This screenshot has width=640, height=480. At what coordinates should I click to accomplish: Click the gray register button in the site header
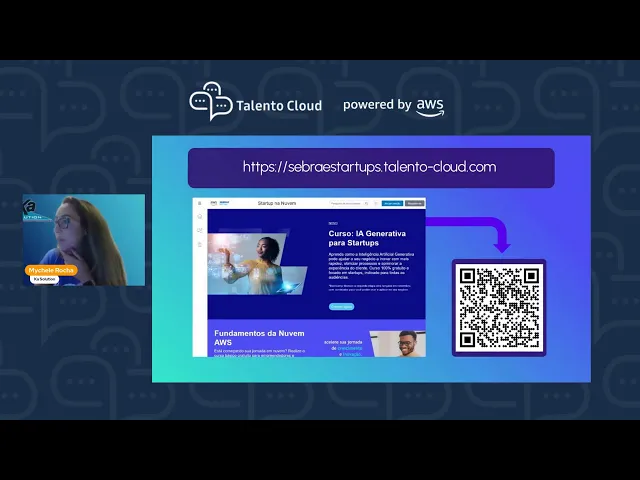[x=414, y=203]
